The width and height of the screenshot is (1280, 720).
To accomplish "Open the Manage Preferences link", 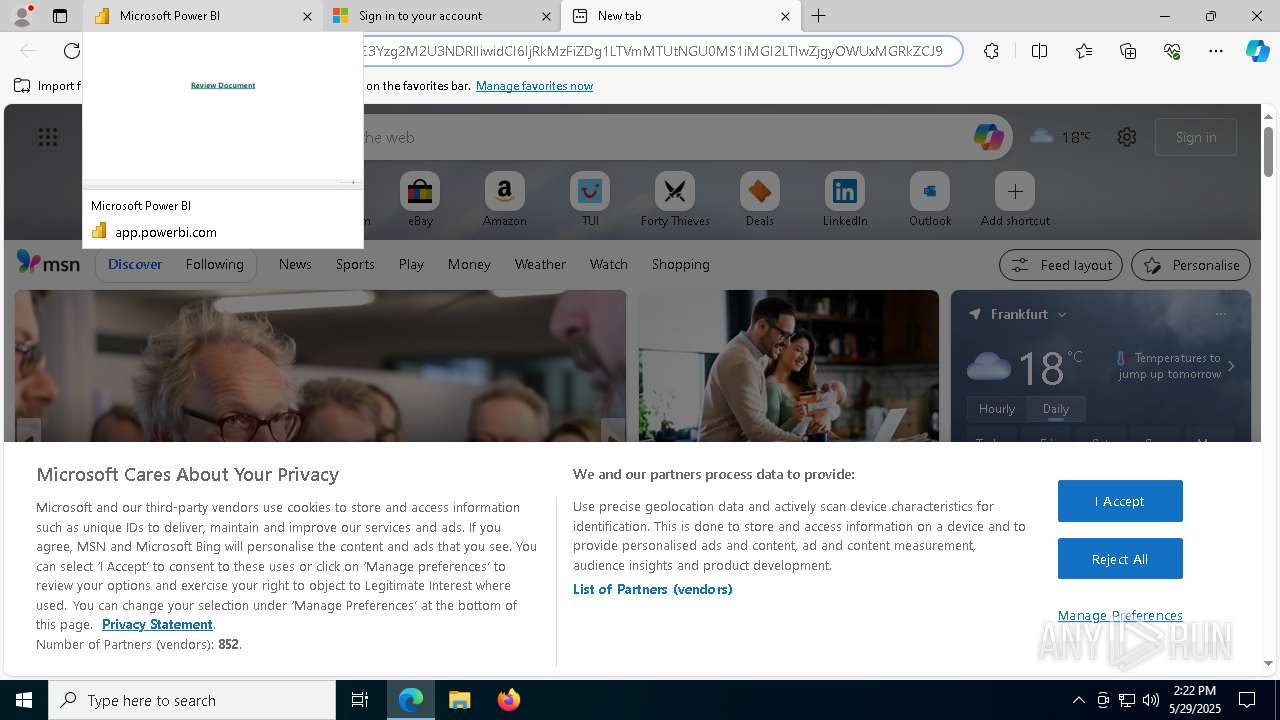I will coord(1120,615).
